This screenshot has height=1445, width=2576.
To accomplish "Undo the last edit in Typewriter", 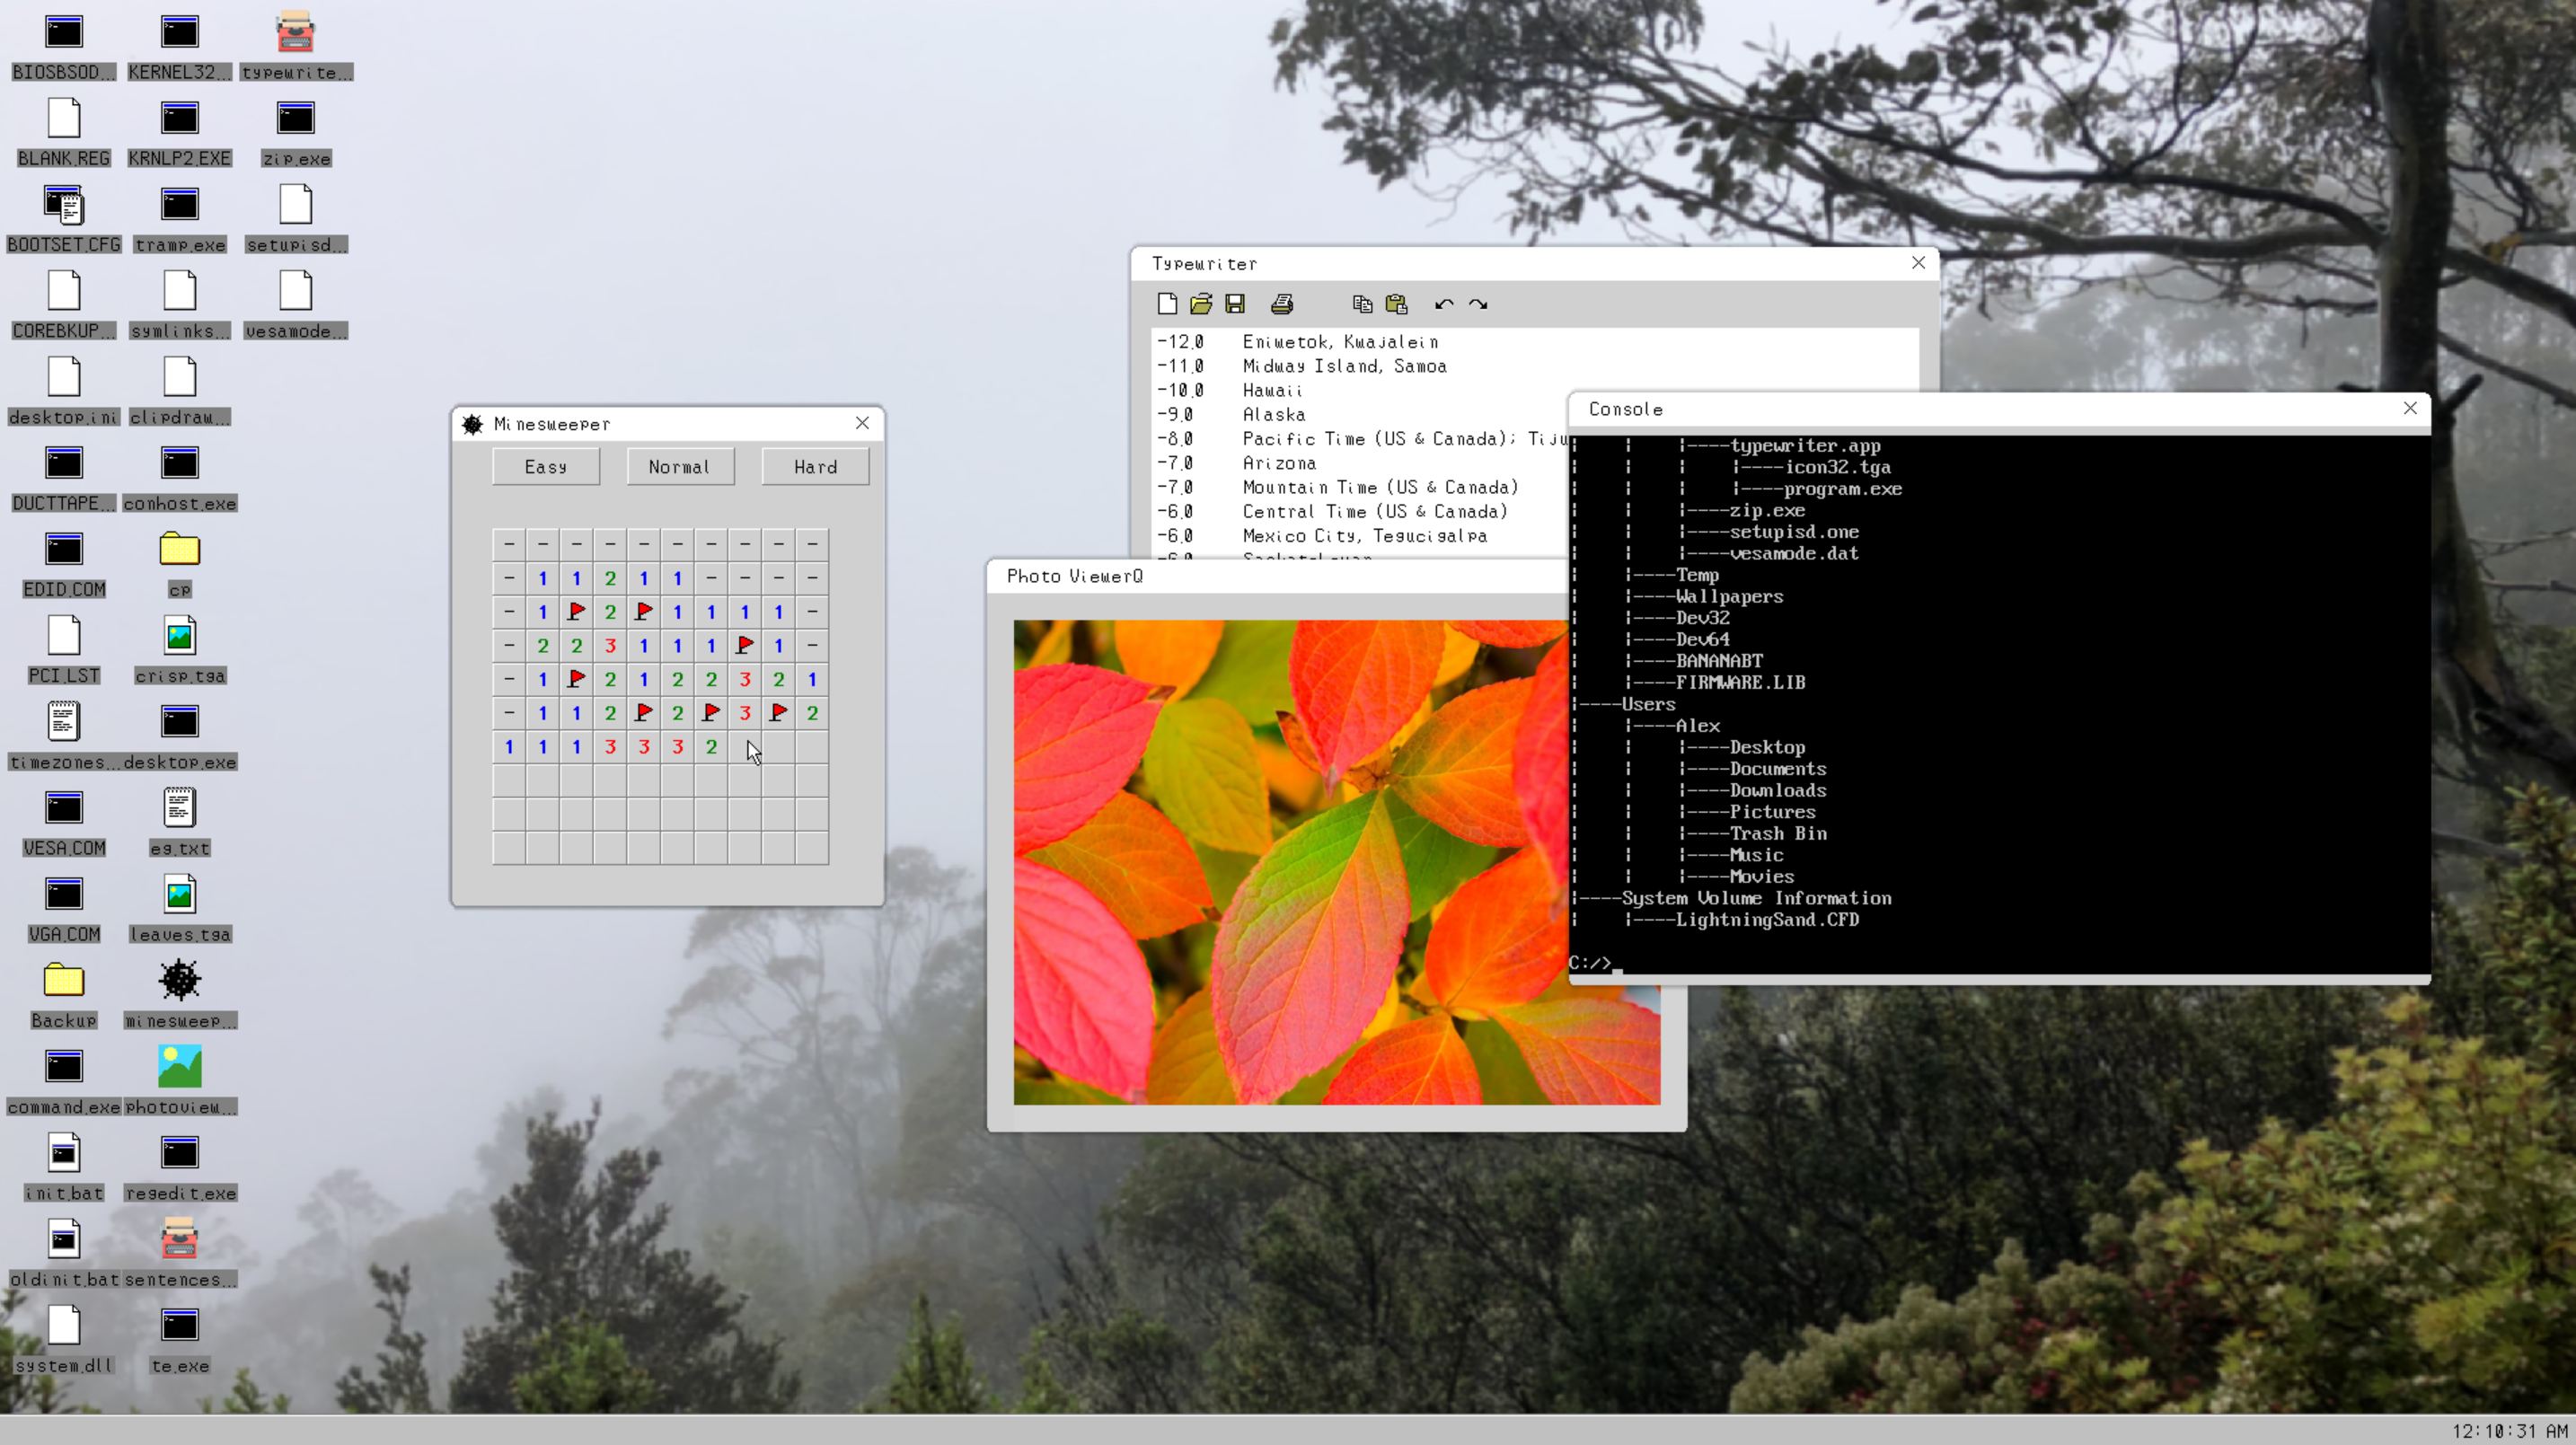I will coord(1444,303).
